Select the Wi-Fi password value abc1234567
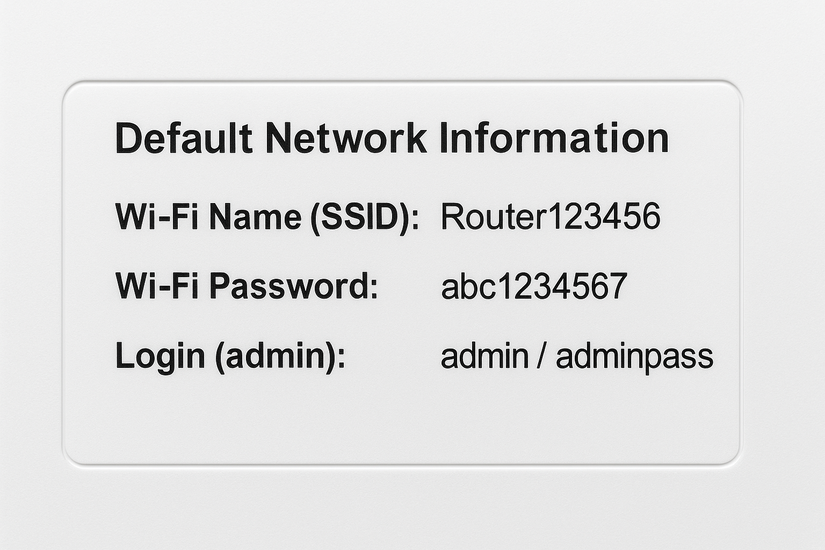Image resolution: width=825 pixels, height=550 pixels. coord(533,287)
